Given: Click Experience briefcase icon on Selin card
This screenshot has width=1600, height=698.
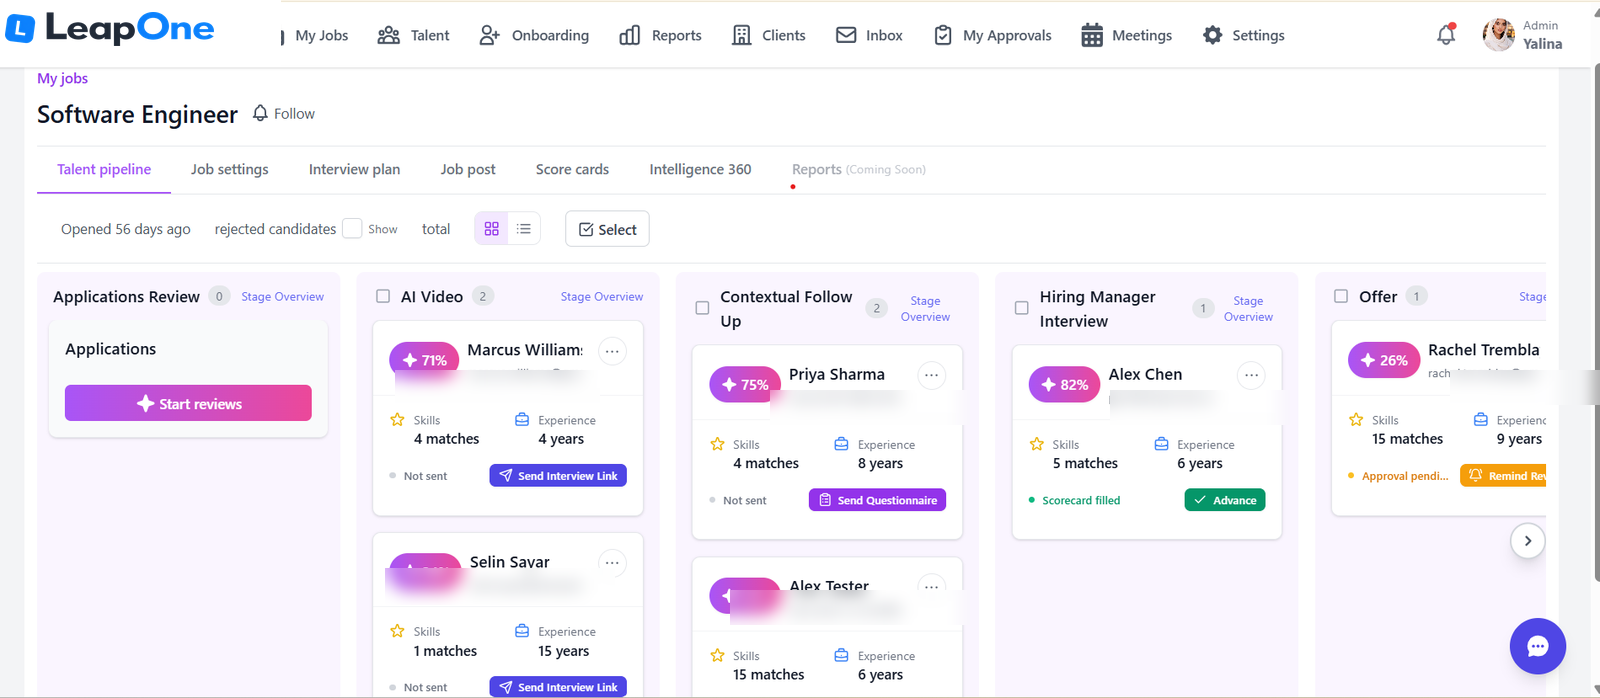Looking at the screenshot, I should tap(522, 631).
